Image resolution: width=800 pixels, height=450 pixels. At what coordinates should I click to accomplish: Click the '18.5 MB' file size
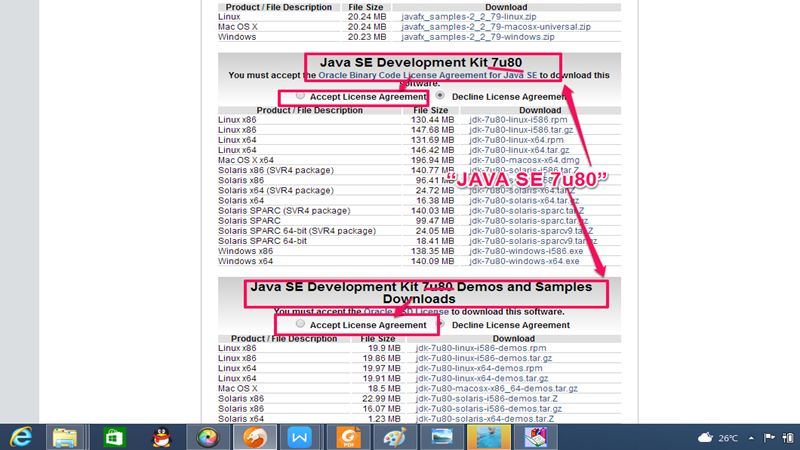[382, 389]
